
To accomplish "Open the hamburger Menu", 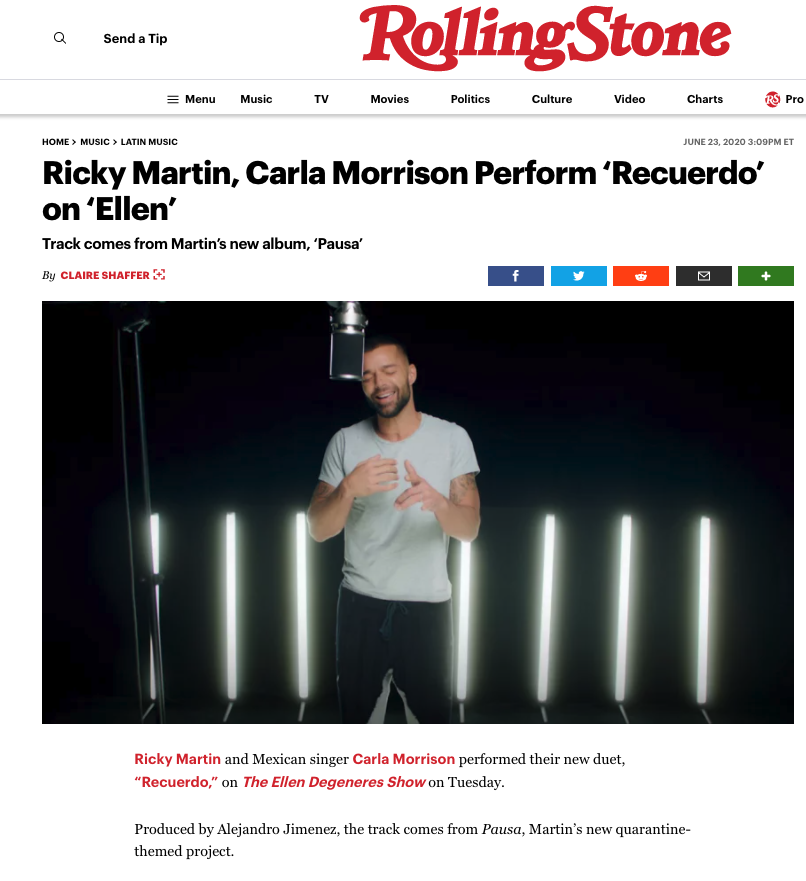I will 191,99.
